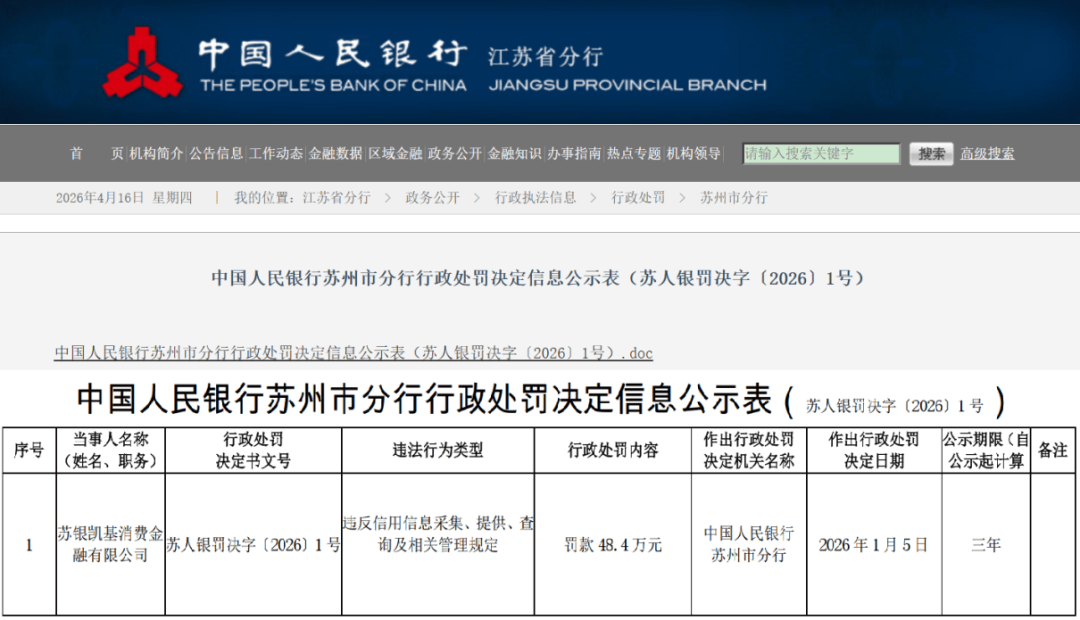Open the 首页 home menu item

pyautogui.click(x=95, y=153)
